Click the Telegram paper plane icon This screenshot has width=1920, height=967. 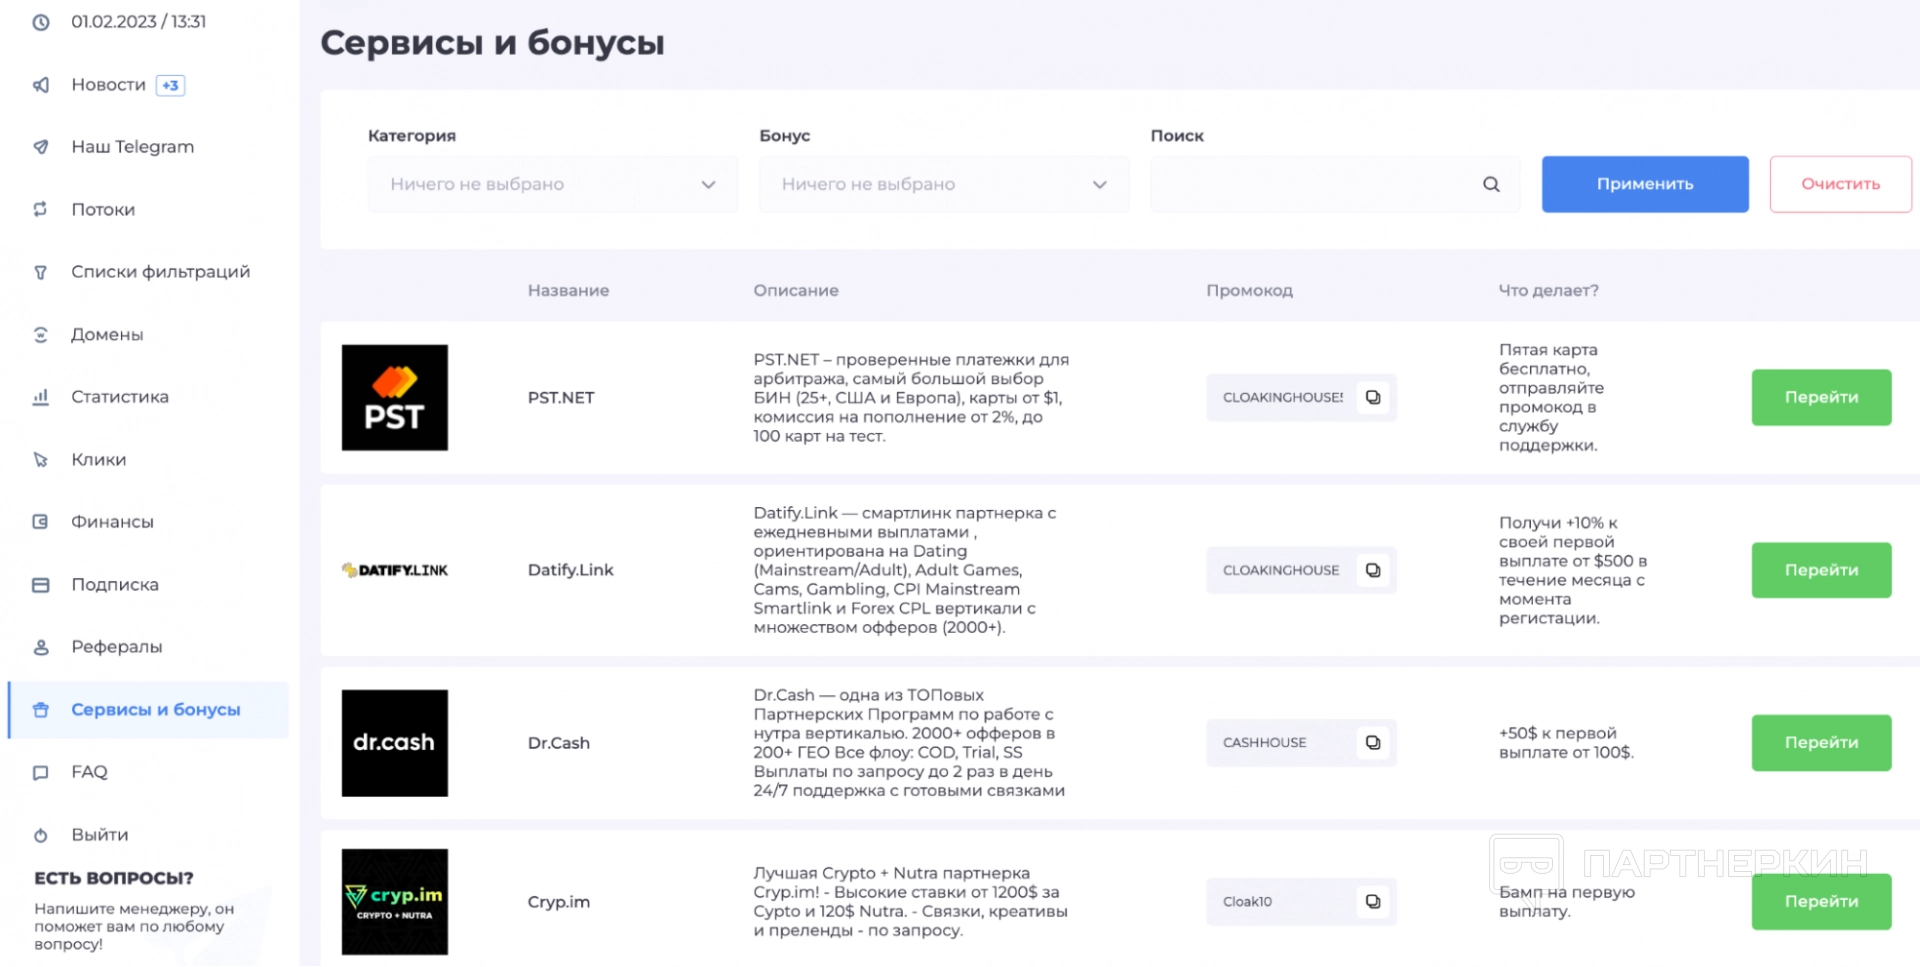pos(41,147)
